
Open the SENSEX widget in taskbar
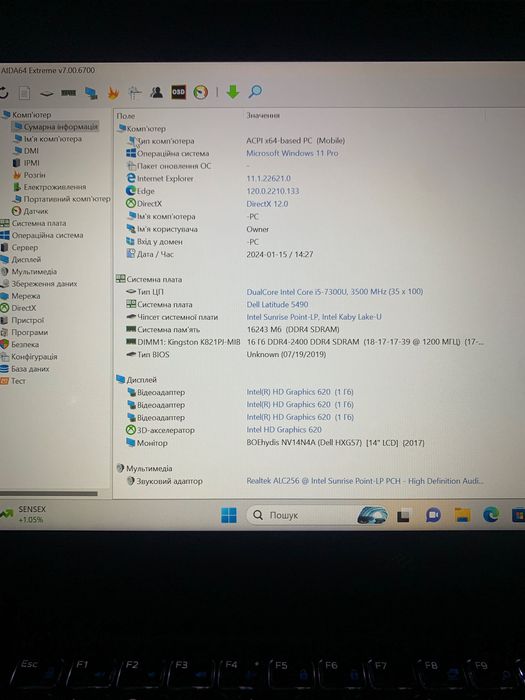click(x=23, y=514)
